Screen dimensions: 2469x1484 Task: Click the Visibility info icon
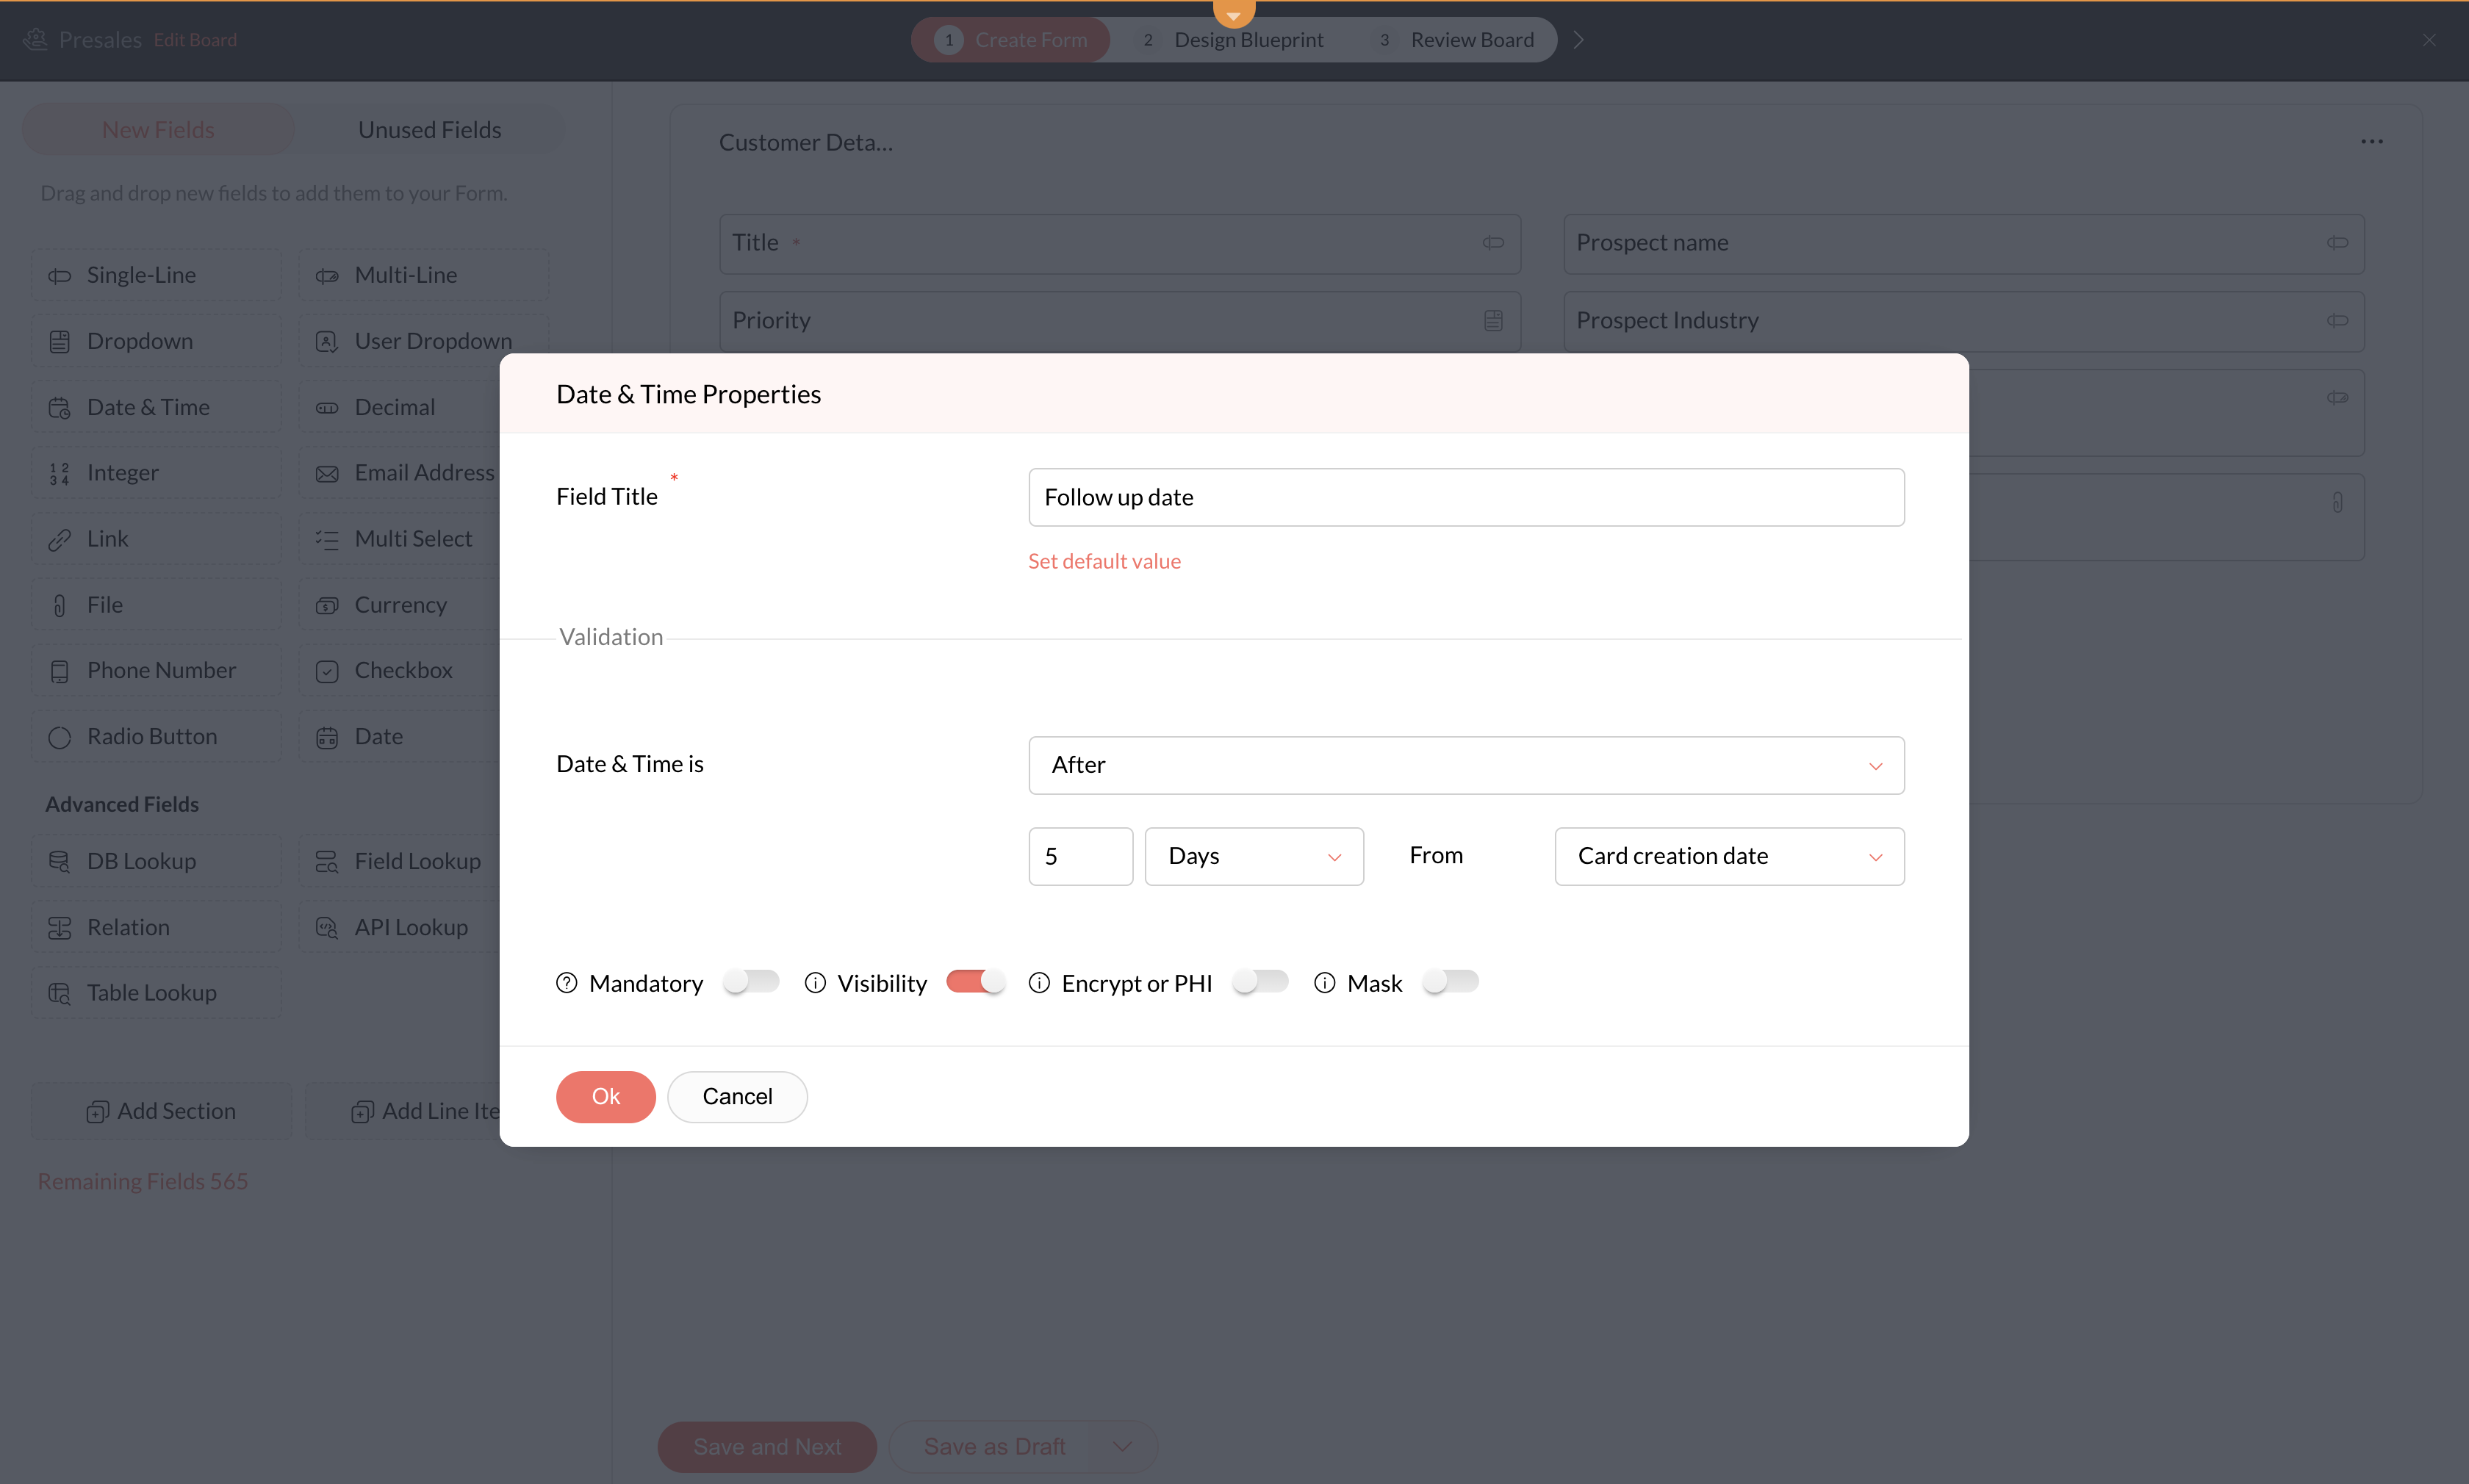pos(815,983)
